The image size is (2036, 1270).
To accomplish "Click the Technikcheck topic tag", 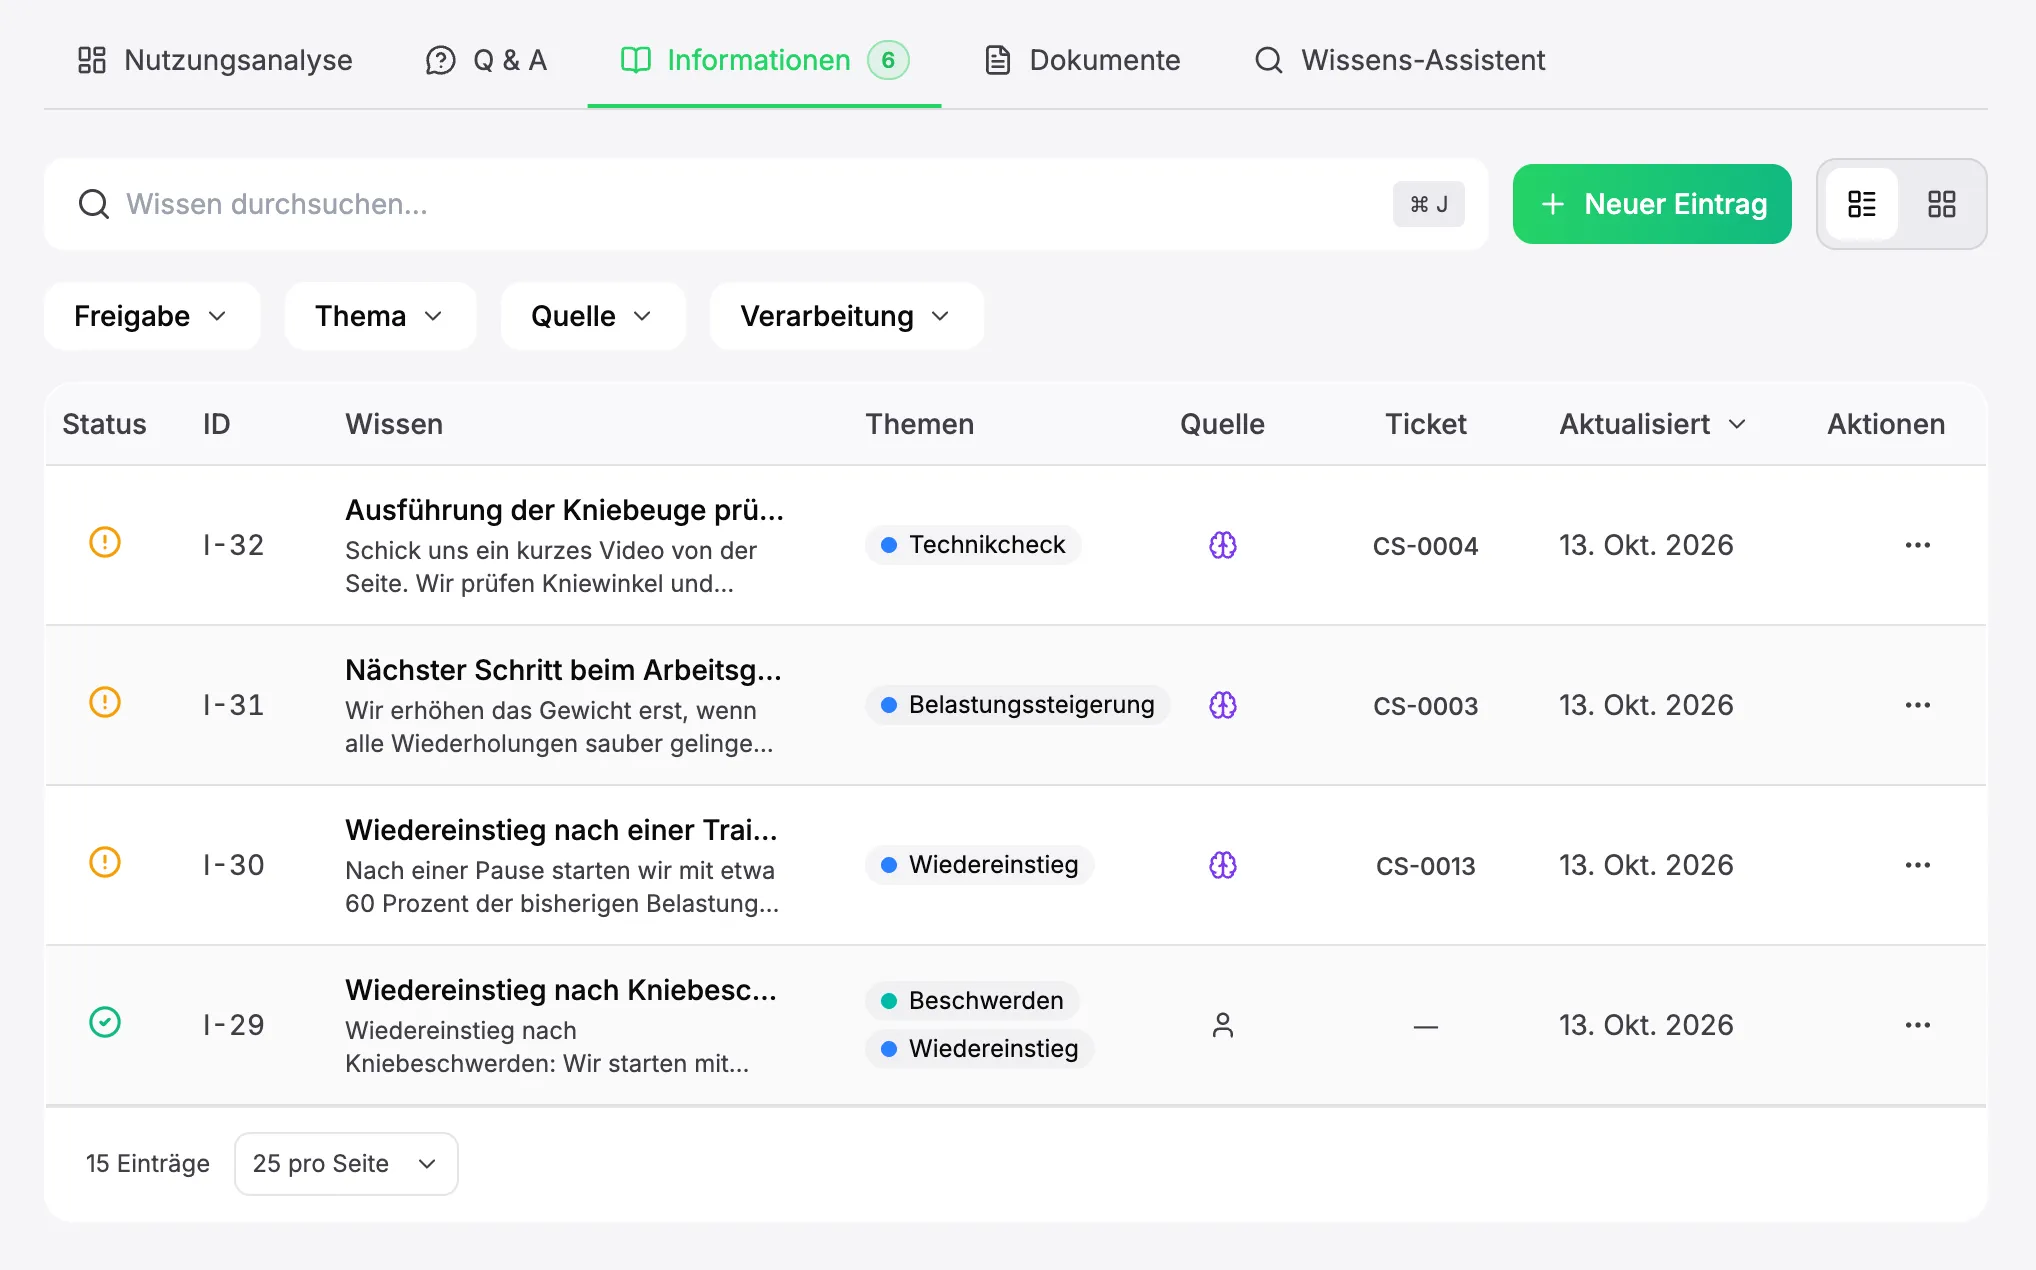I will pos(973,545).
